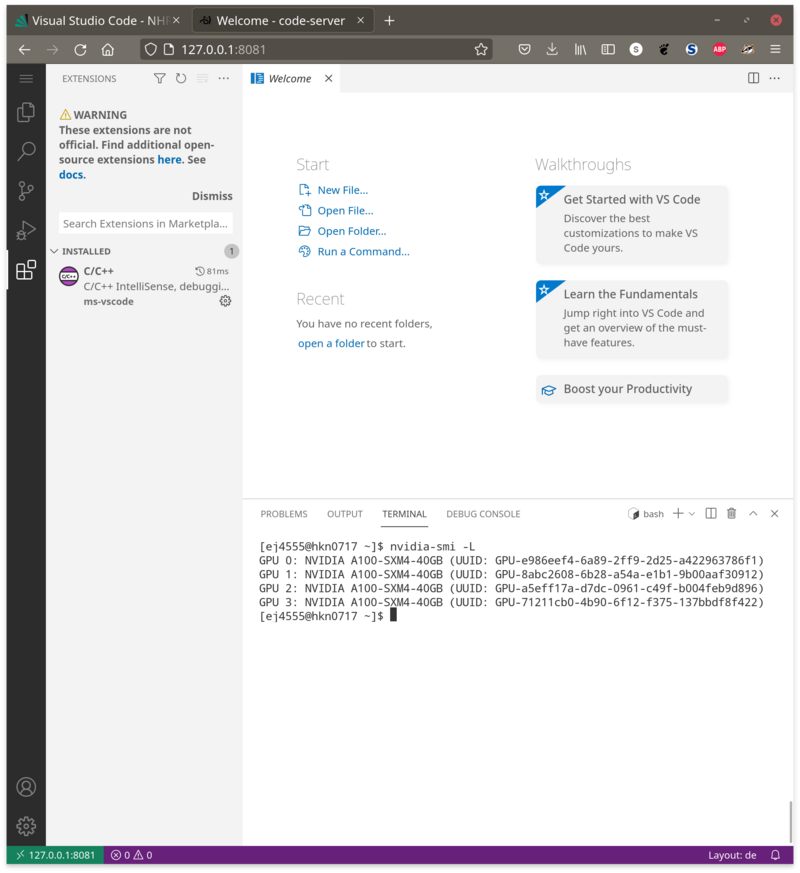This screenshot has width=800, height=873.
Task: Open the Manage gear at the bottom left
Action: [x=26, y=826]
